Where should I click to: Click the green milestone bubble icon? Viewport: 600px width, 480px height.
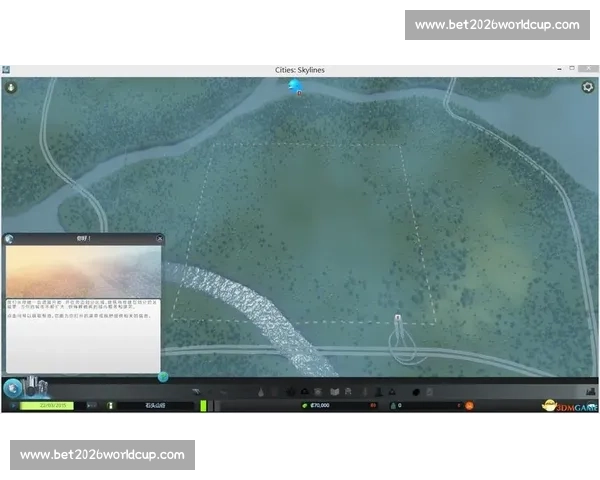tap(163, 377)
